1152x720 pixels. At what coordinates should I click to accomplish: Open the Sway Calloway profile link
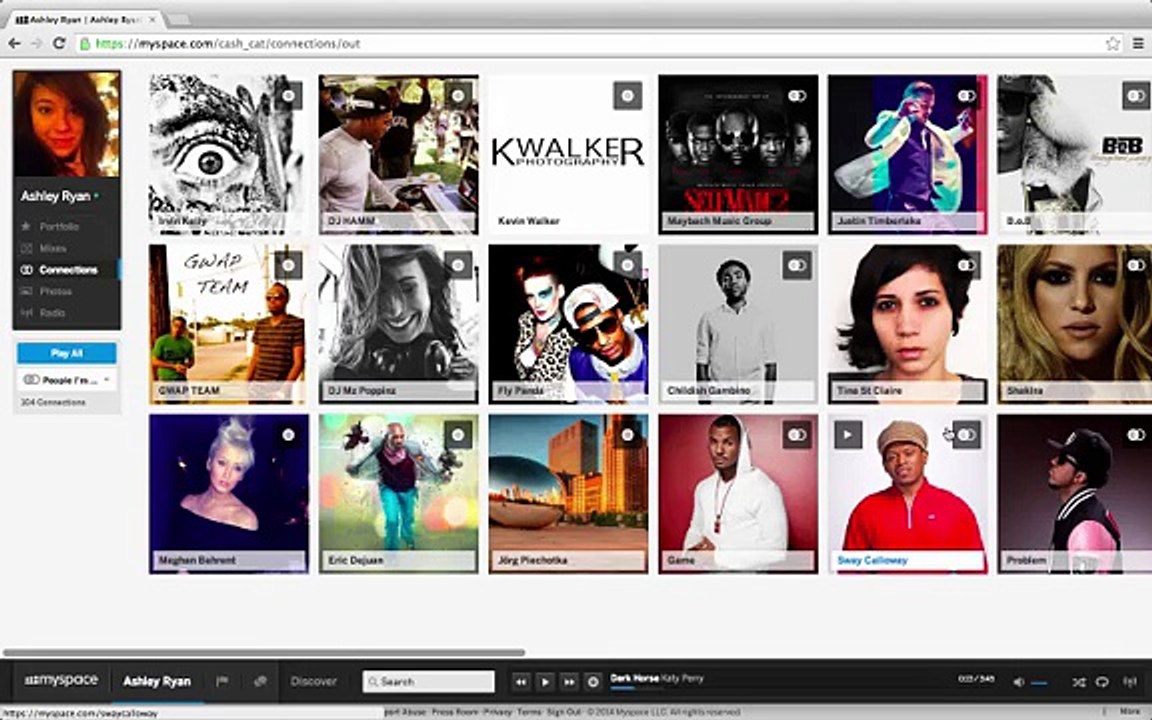(x=872, y=560)
